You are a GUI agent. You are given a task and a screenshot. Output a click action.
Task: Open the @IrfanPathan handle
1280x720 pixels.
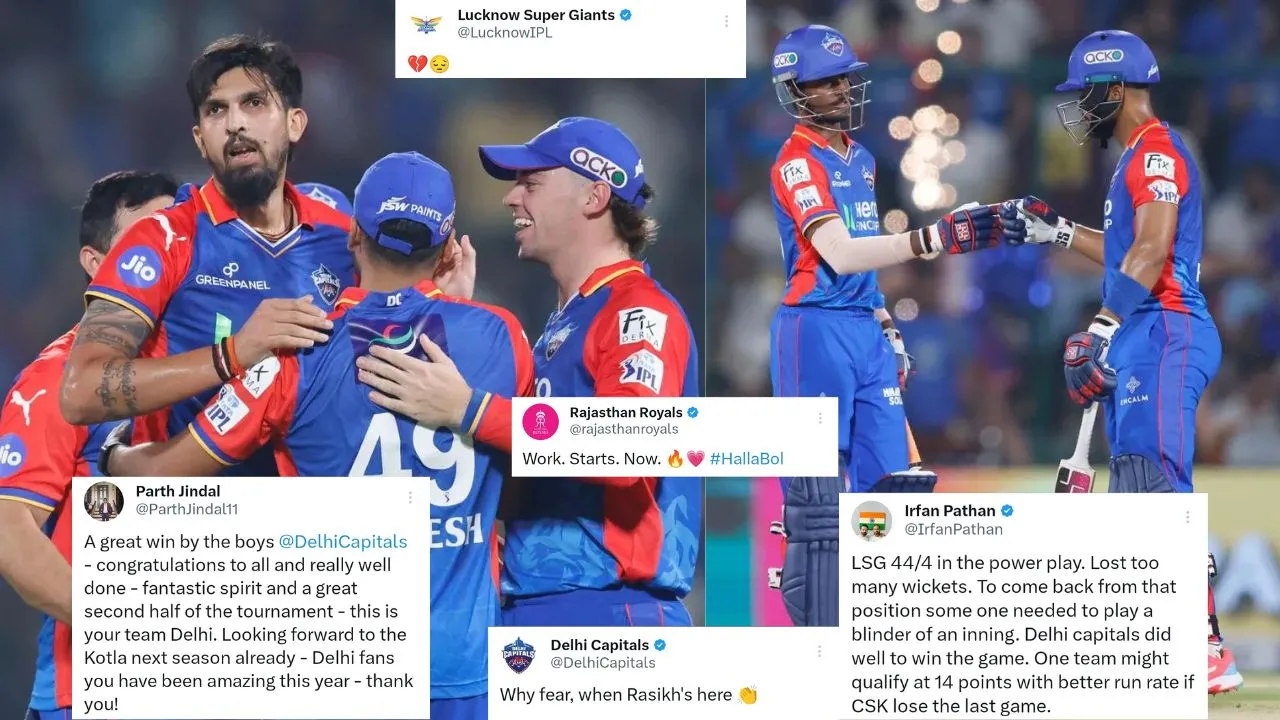coord(954,529)
